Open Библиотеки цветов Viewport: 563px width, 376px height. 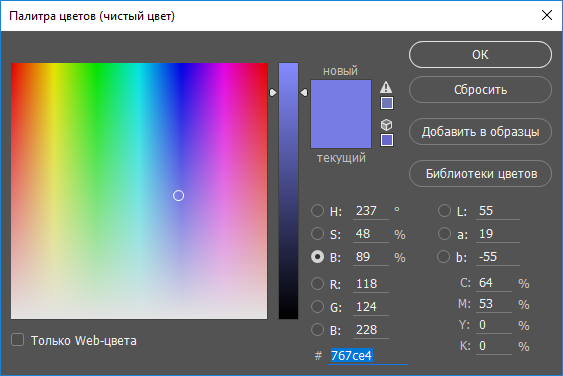coord(480,173)
